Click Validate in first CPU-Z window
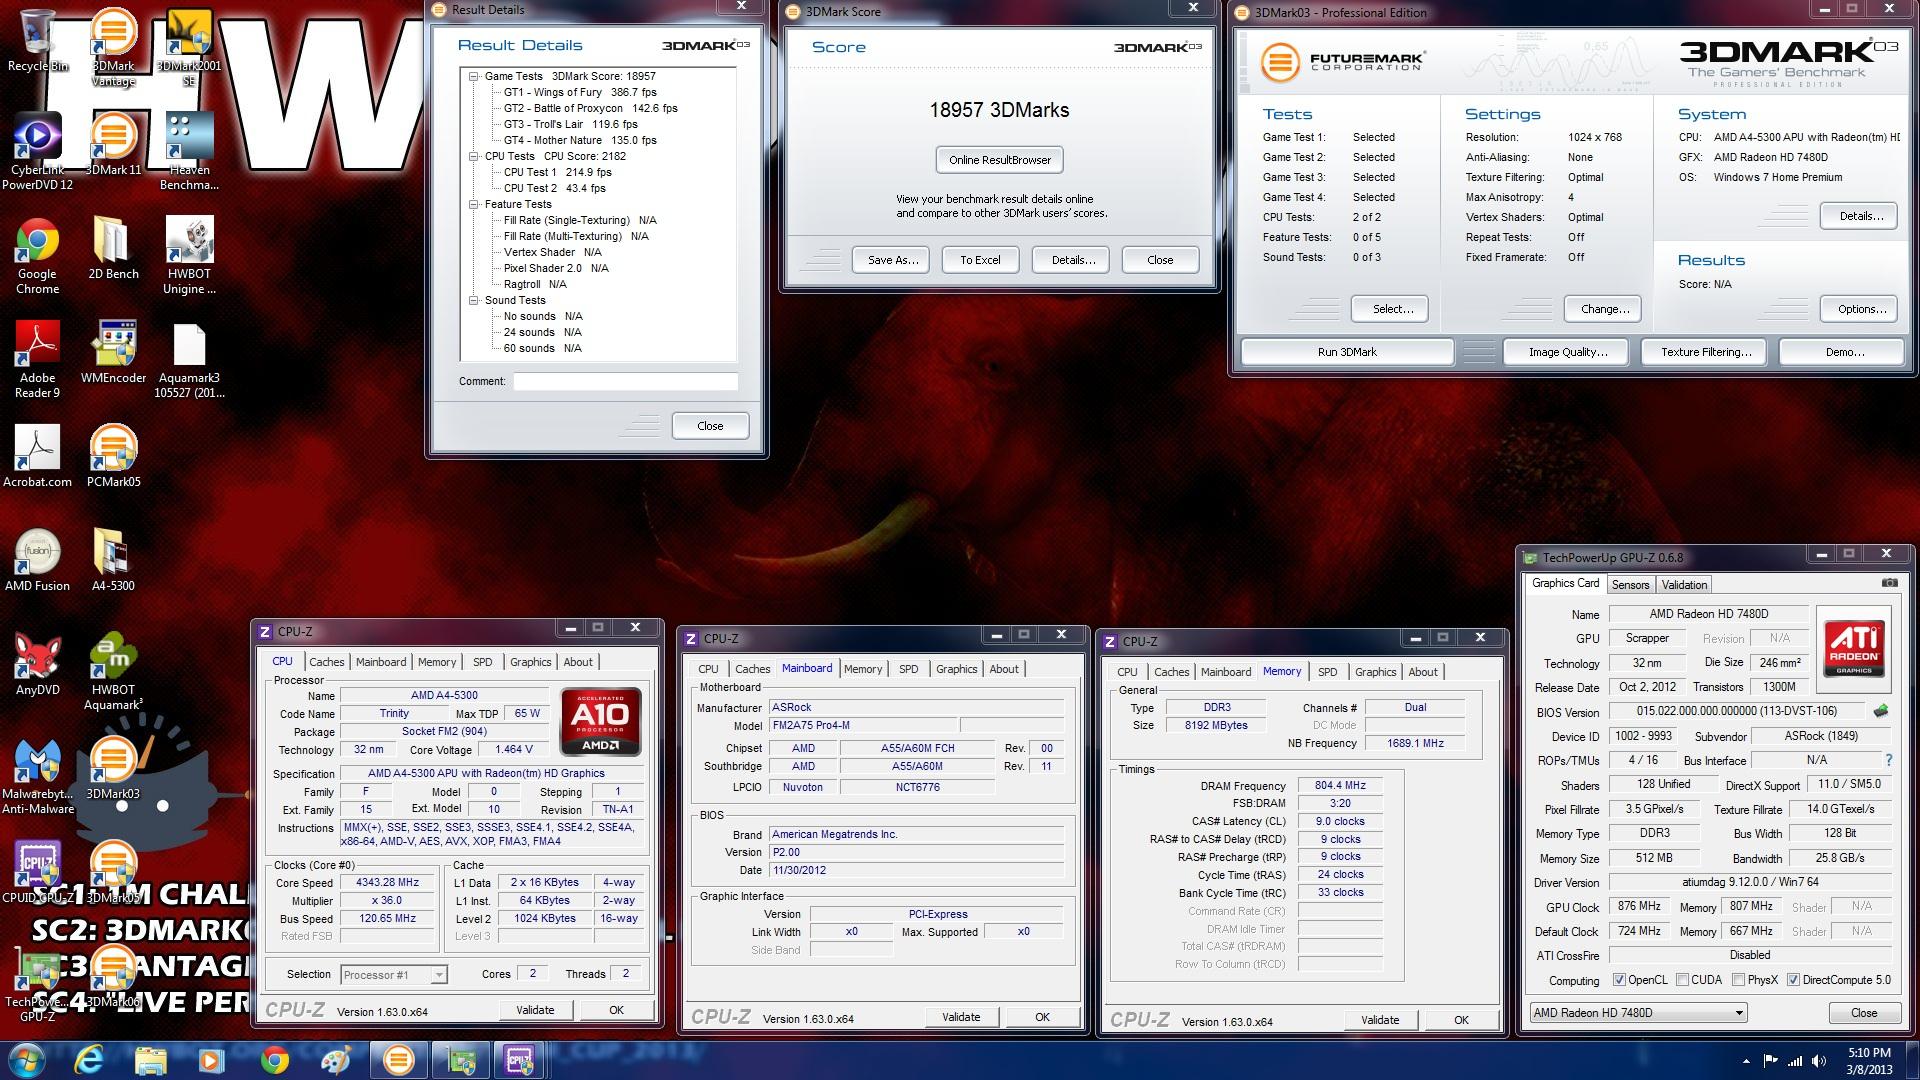The image size is (1920, 1080). (535, 1010)
